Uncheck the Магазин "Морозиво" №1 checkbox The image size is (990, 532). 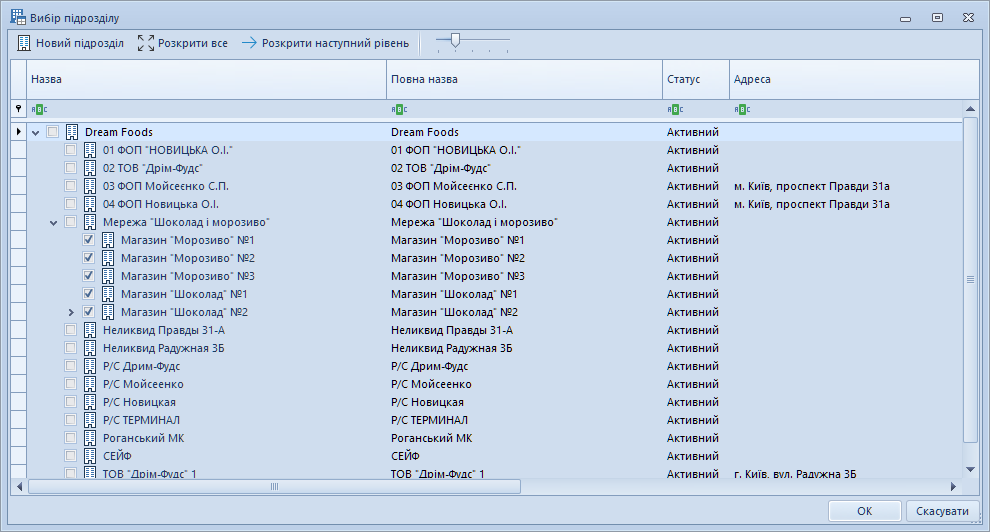click(x=89, y=240)
